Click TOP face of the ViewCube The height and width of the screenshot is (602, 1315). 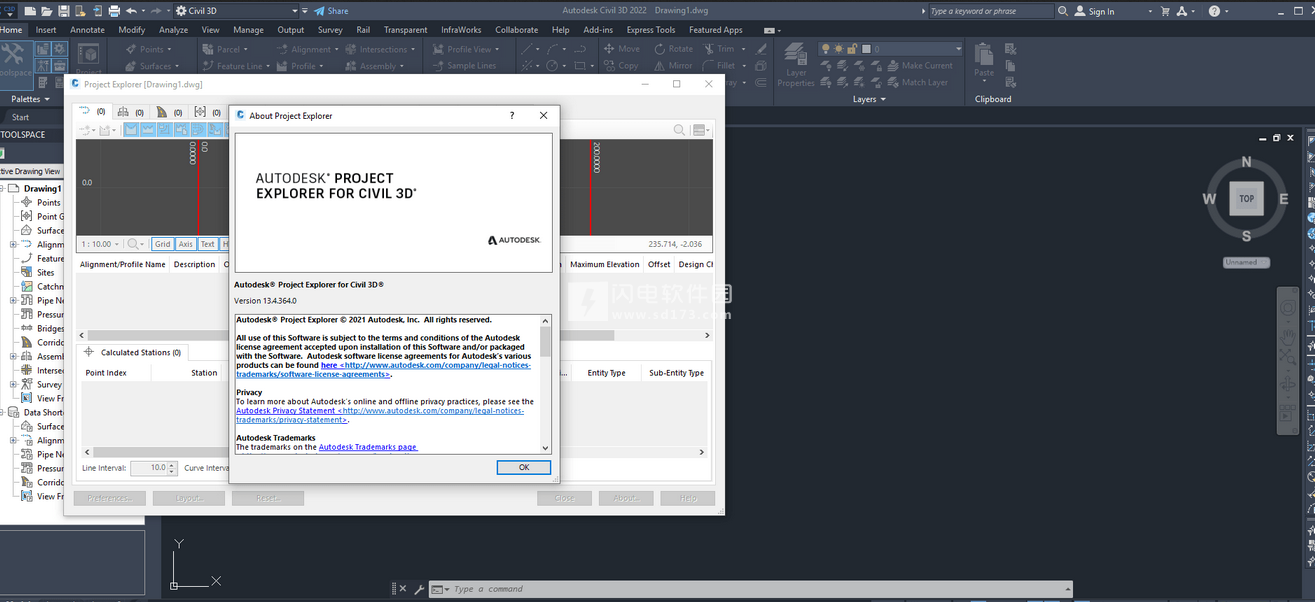pos(1246,198)
